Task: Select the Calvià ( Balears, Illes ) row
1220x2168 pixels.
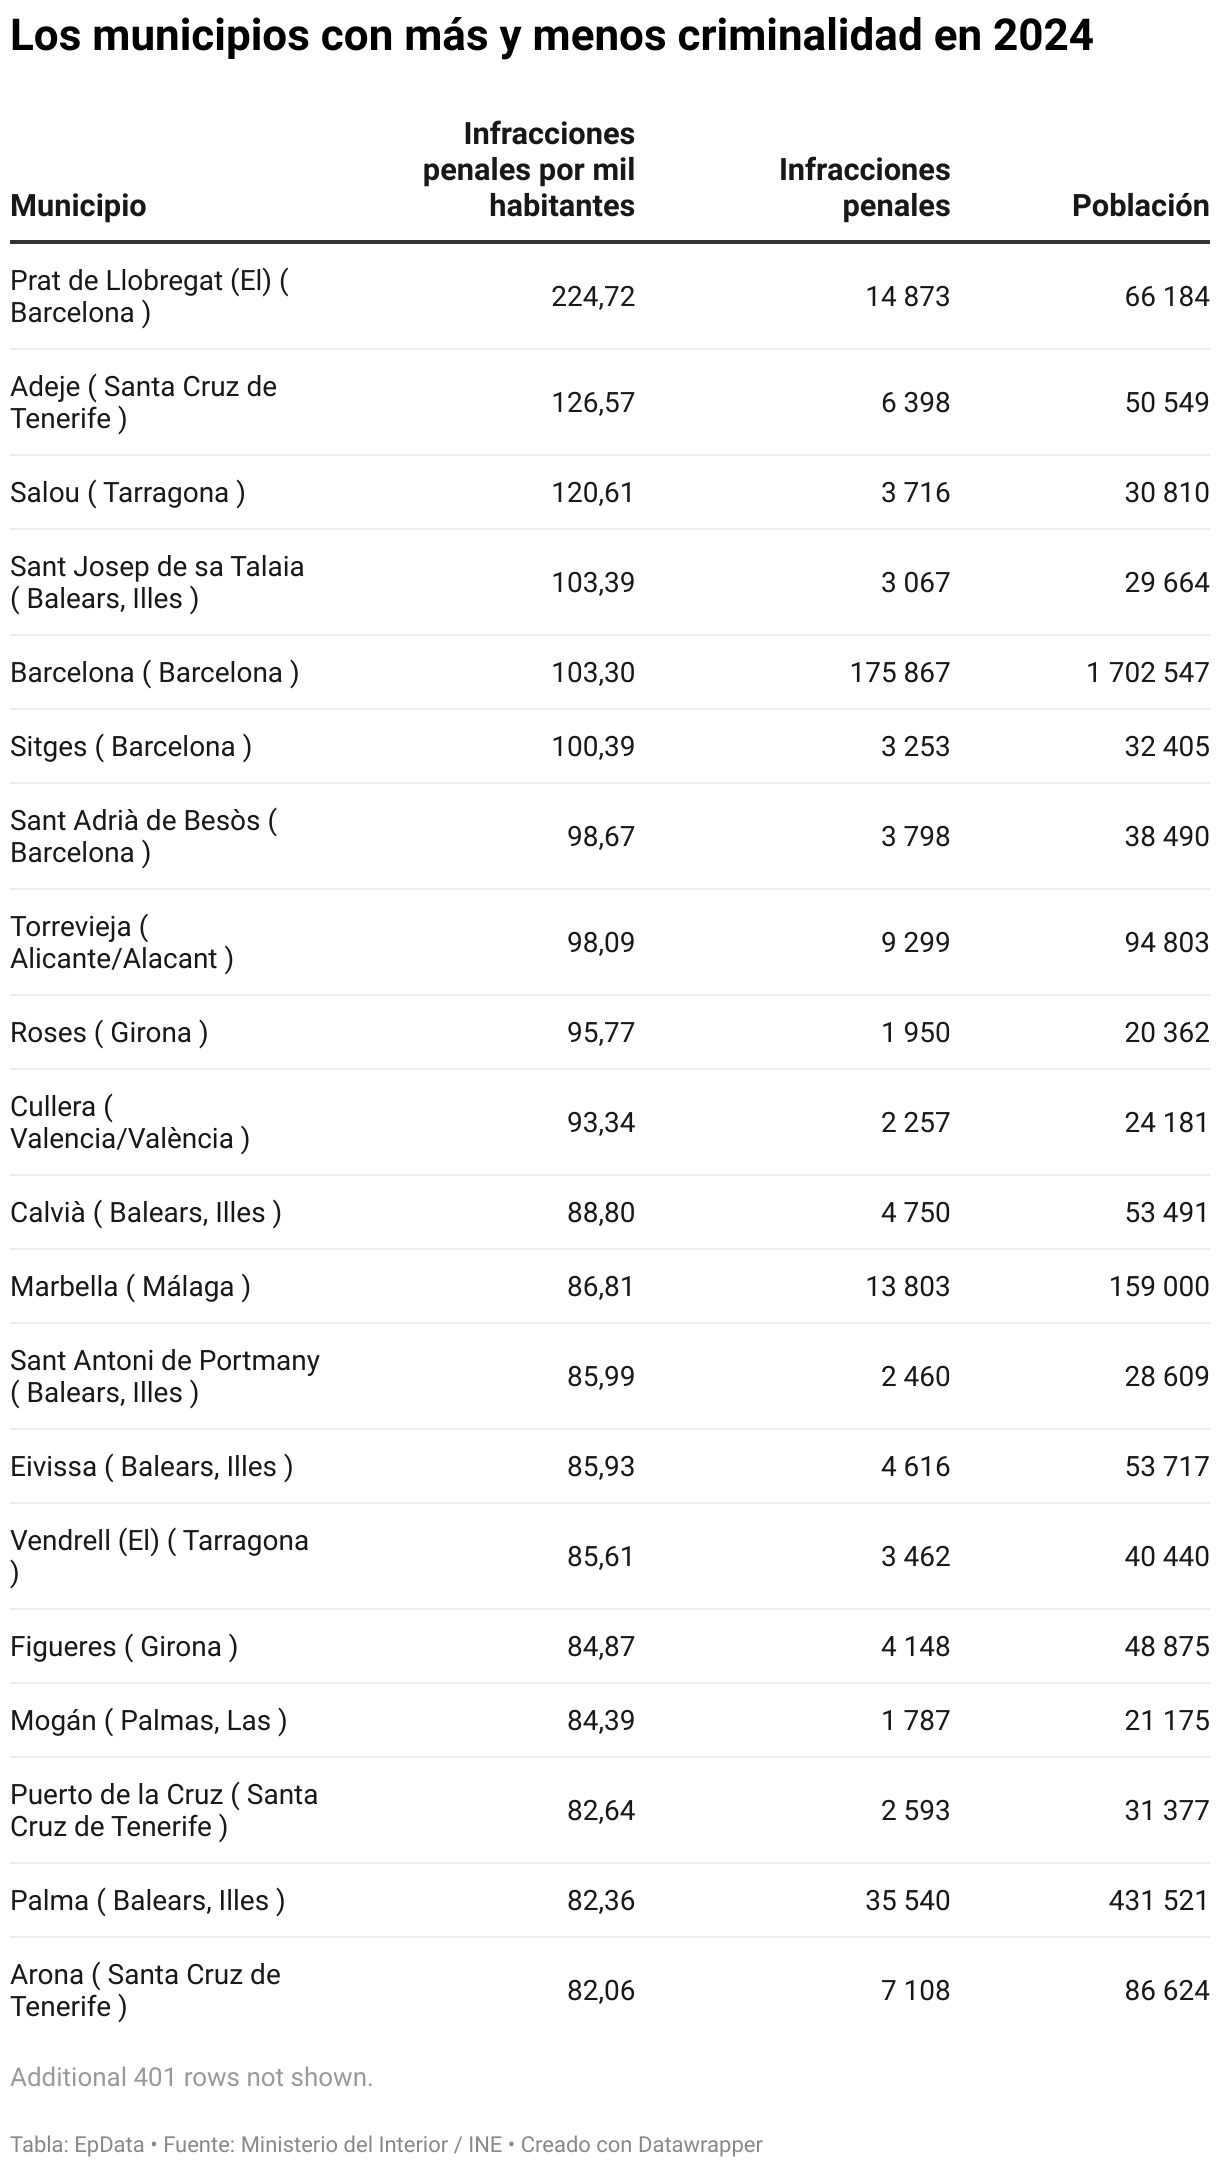Action: coord(145,1212)
